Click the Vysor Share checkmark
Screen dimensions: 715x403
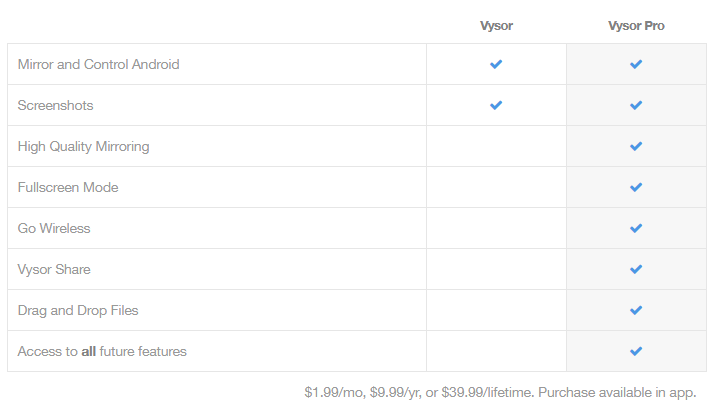tap(636, 269)
